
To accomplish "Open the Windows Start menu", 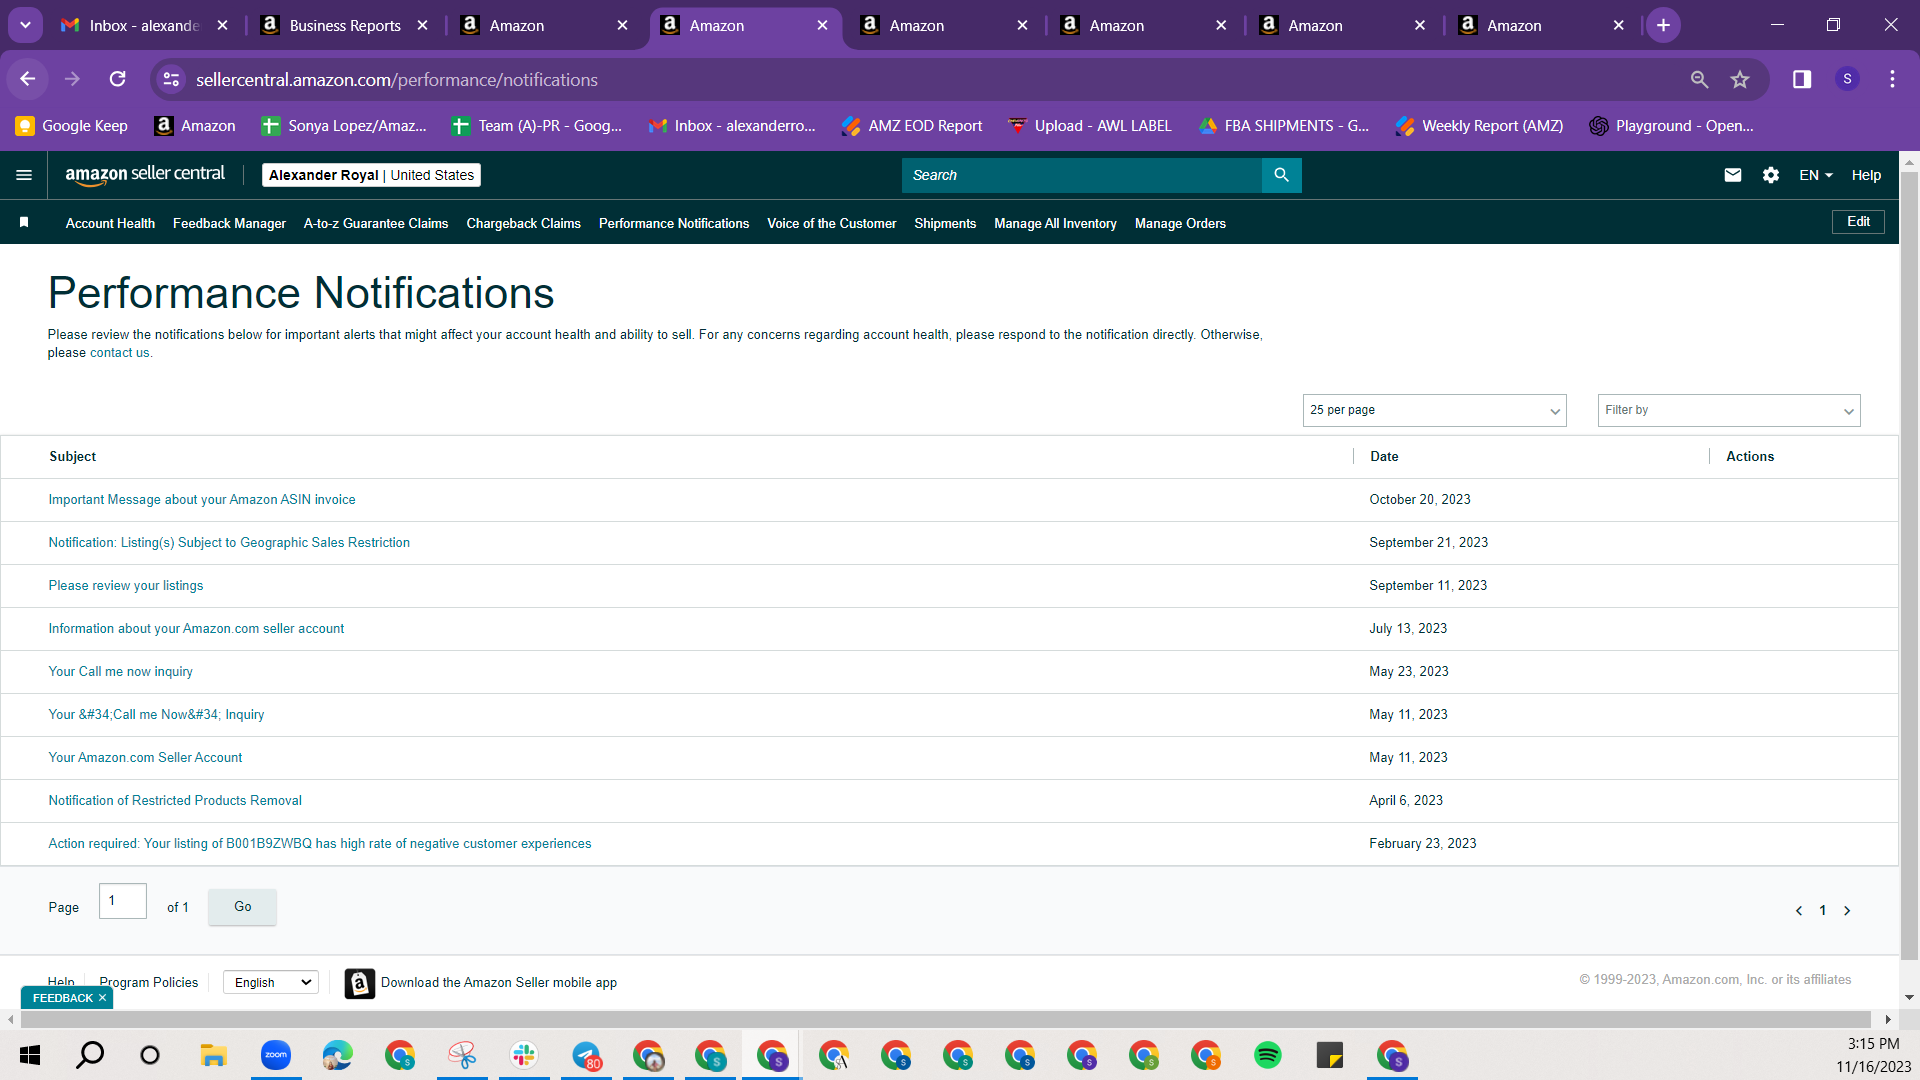I will pyautogui.click(x=29, y=1055).
